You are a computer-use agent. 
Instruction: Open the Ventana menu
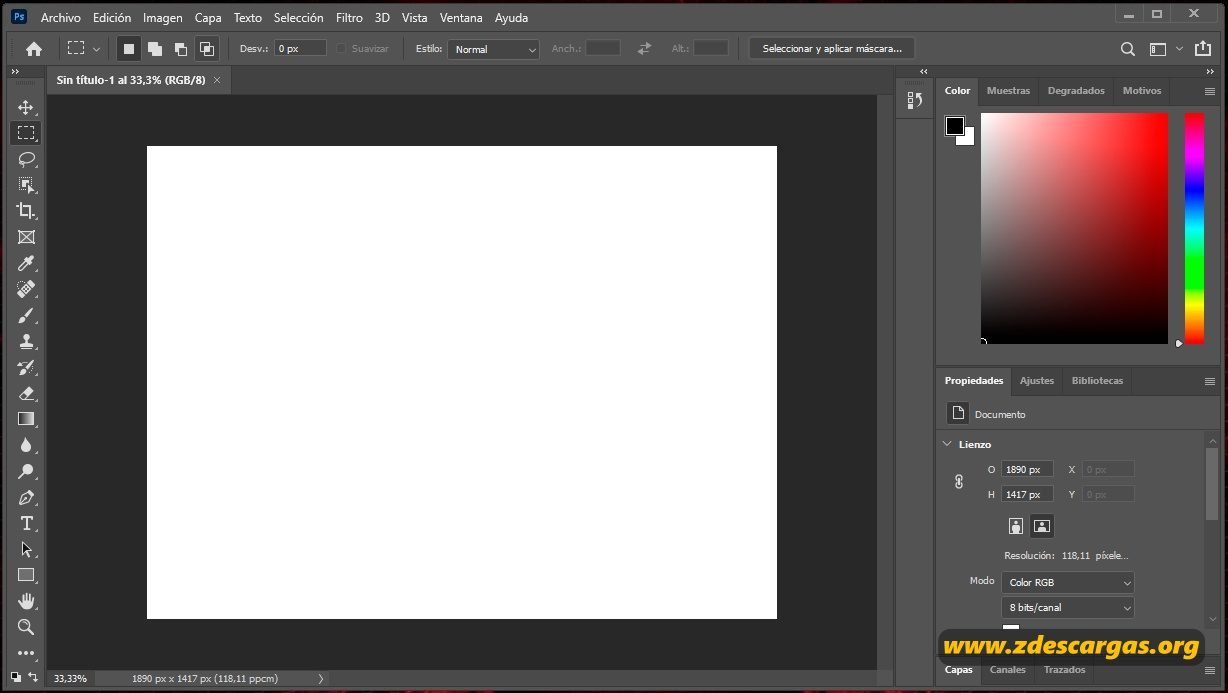pyautogui.click(x=461, y=17)
